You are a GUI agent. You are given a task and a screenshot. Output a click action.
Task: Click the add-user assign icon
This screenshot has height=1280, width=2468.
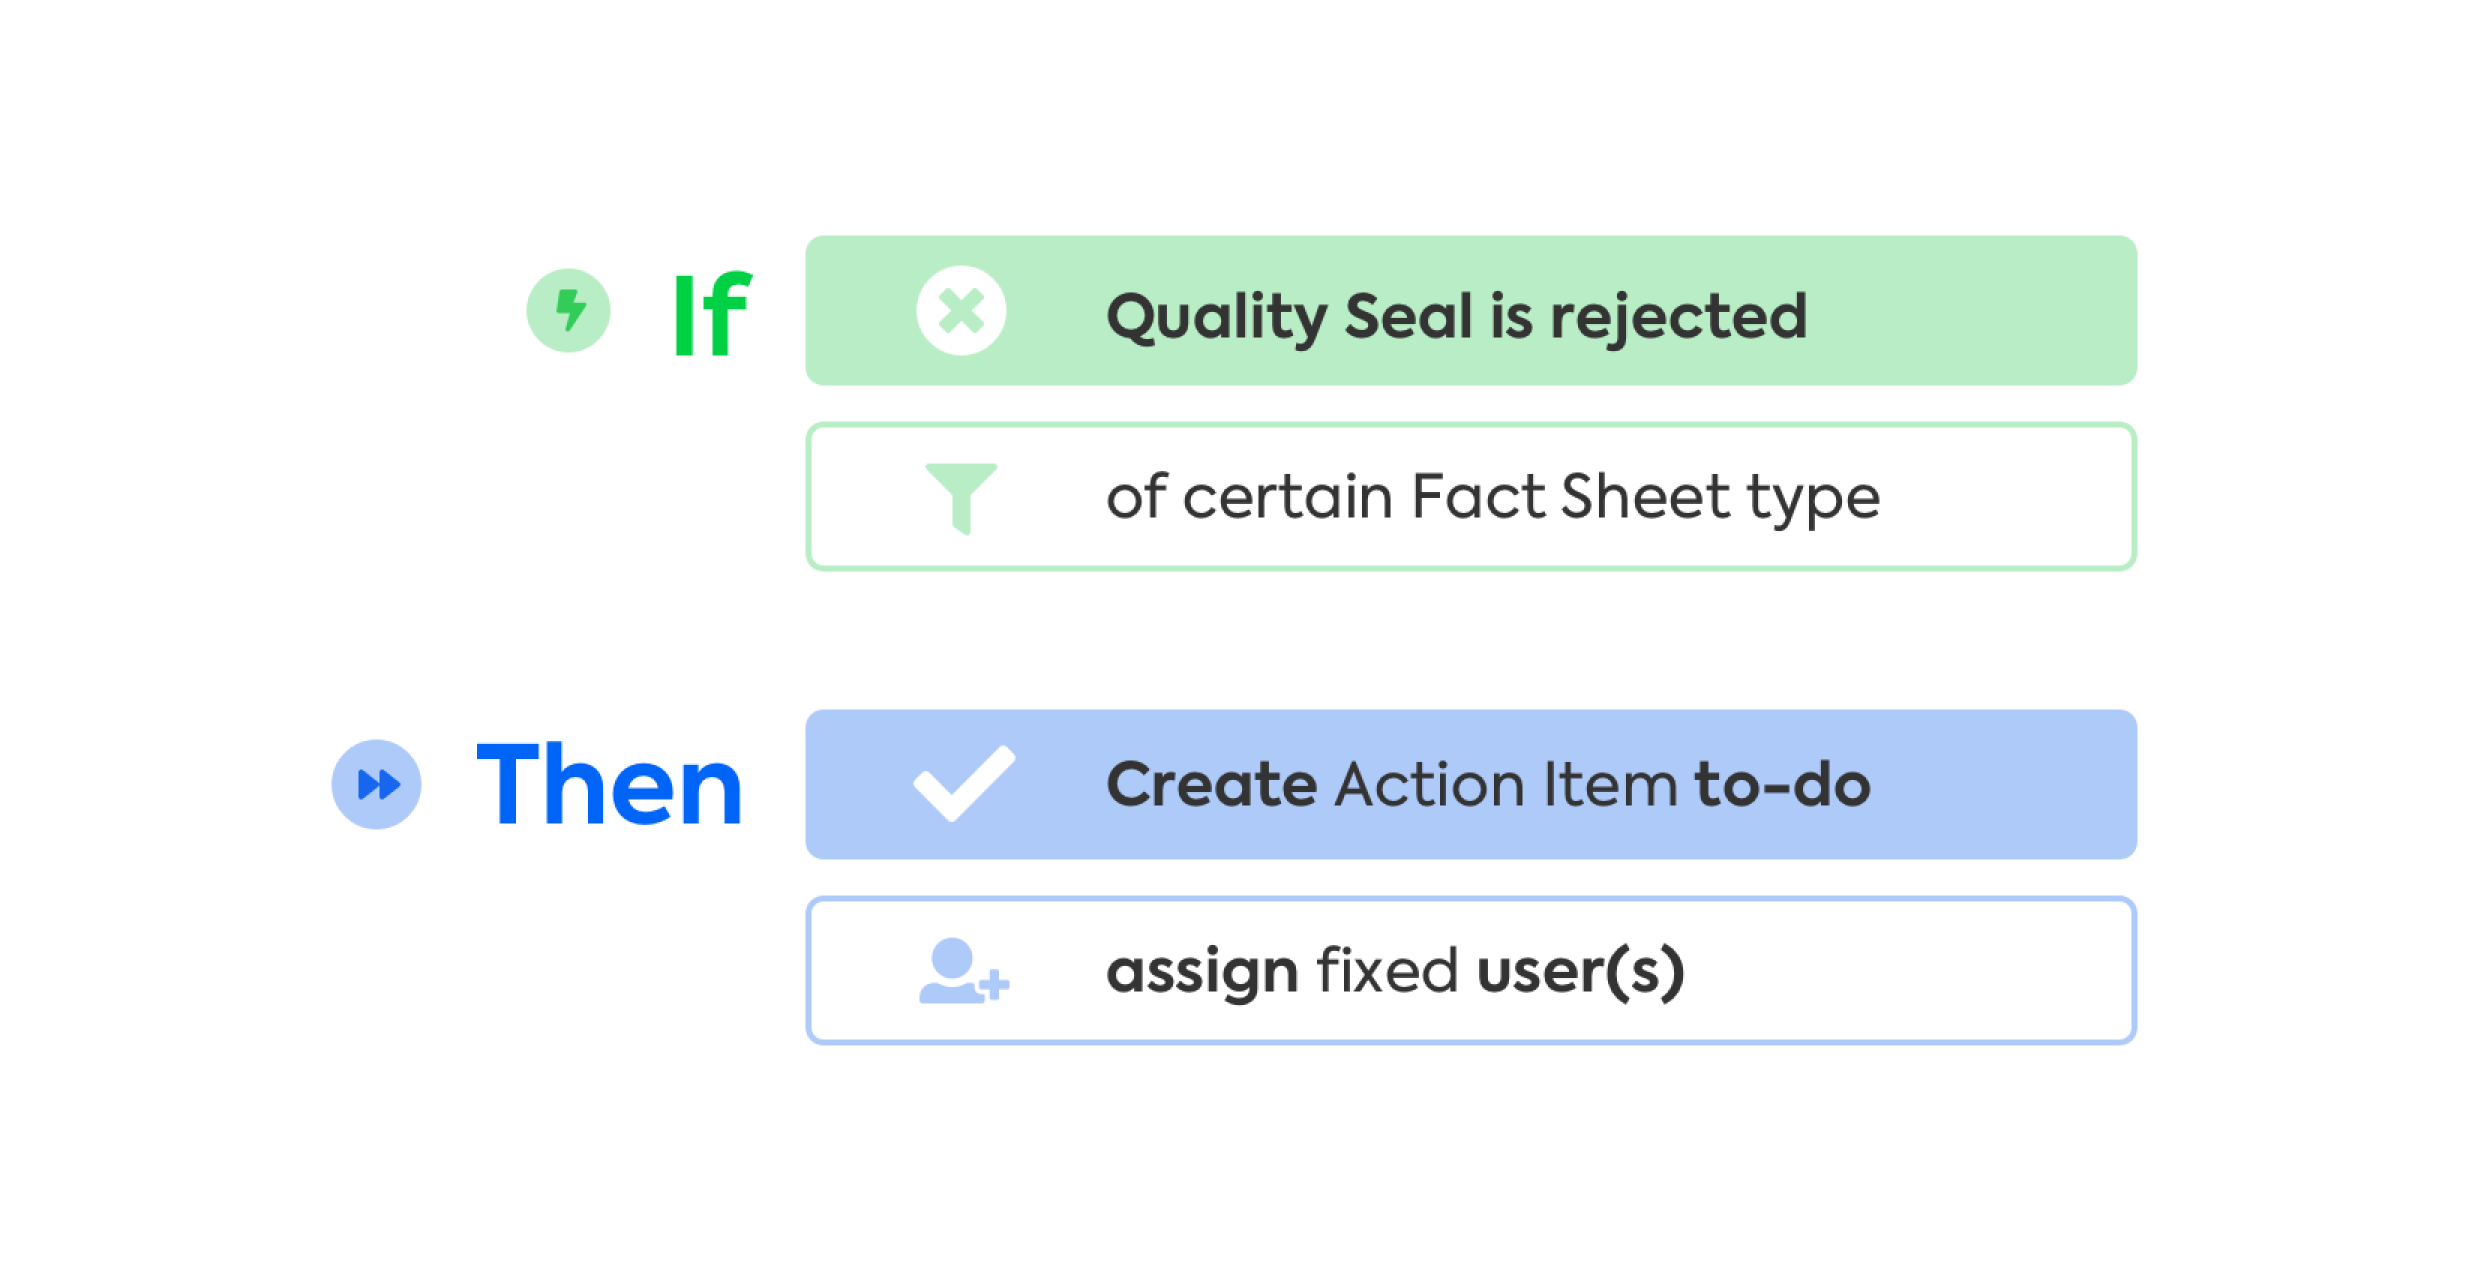(963, 971)
